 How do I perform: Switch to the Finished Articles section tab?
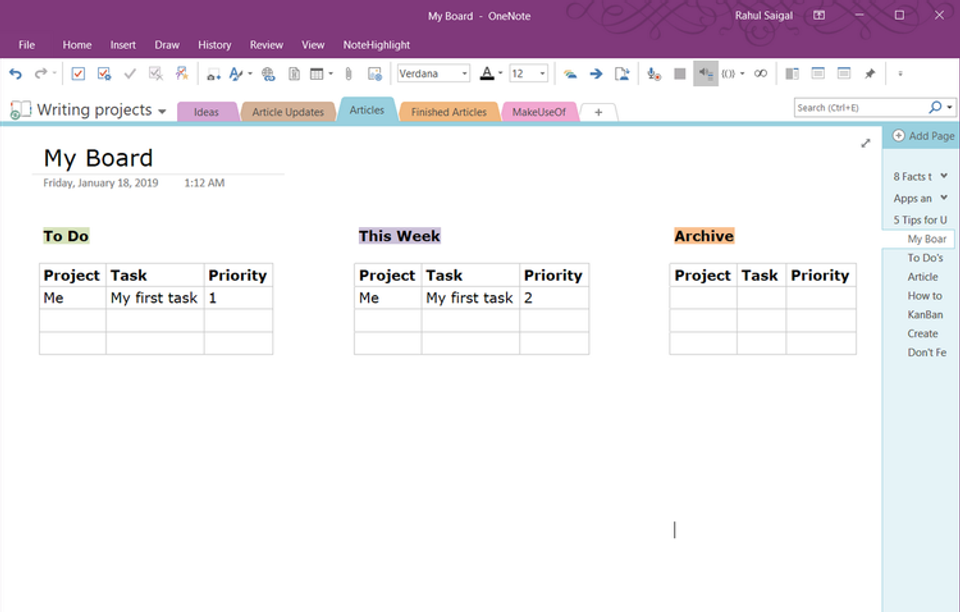pyautogui.click(x=449, y=112)
